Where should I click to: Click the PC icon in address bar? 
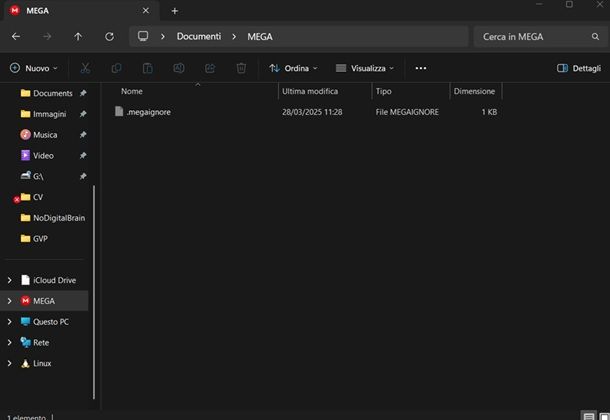point(143,36)
